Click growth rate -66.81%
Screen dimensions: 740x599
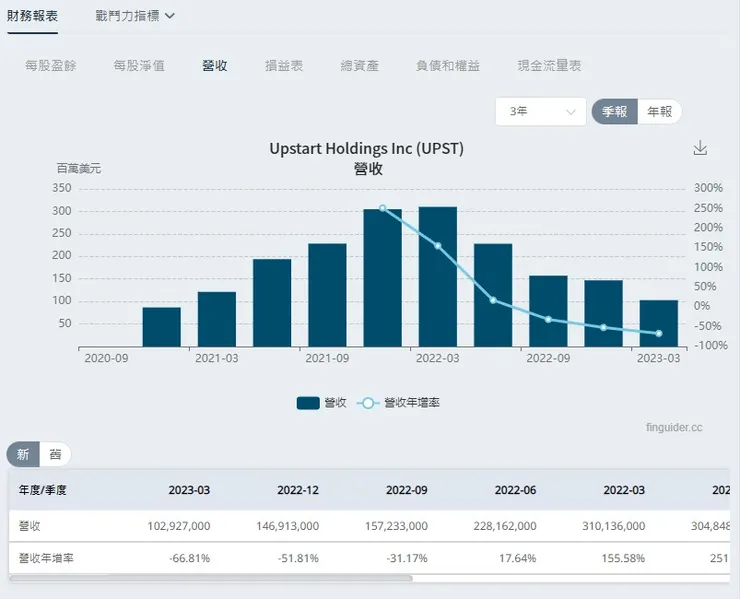pos(190,558)
